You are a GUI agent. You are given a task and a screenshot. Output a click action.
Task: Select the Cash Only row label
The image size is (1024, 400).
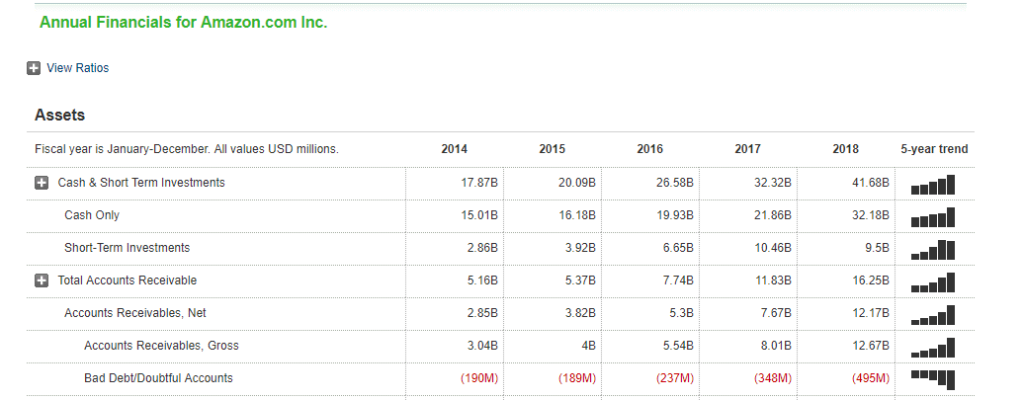tap(92, 215)
